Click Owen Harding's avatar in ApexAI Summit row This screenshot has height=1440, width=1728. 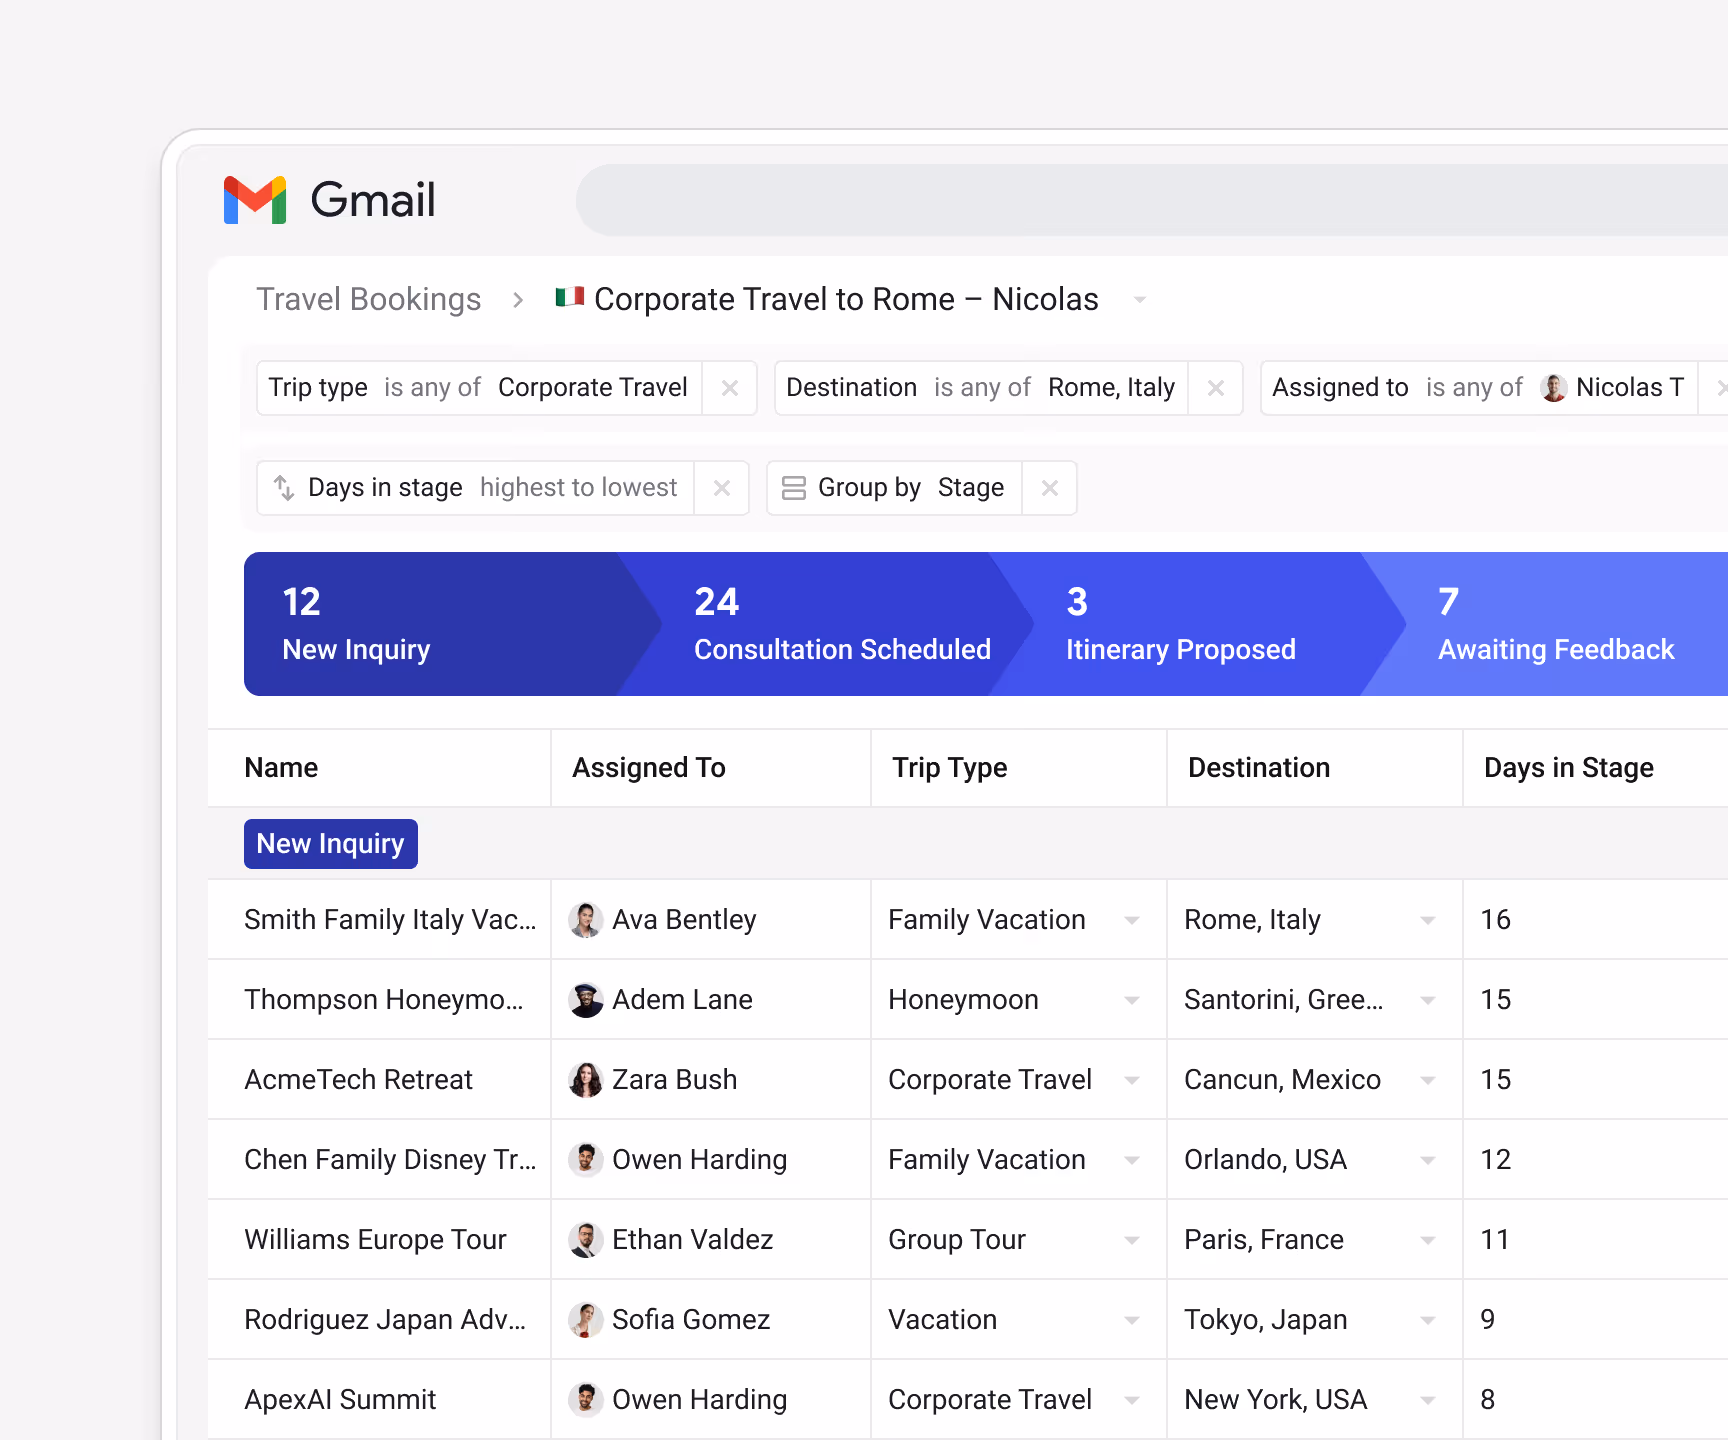pos(586,1400)
